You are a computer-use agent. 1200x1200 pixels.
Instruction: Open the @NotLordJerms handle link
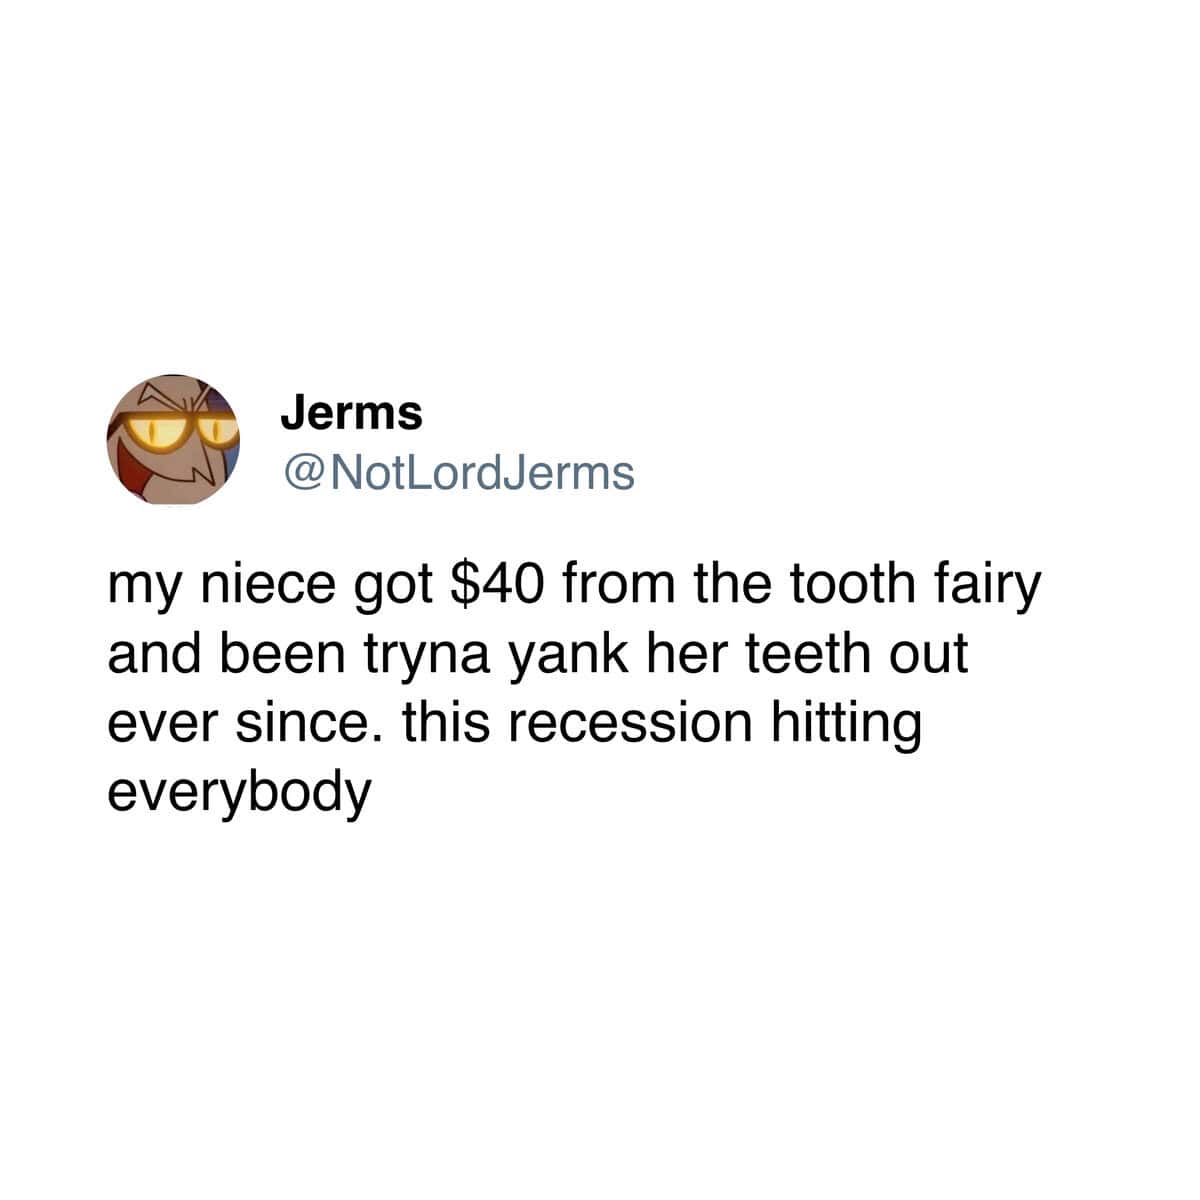click(x=458, y=473)
